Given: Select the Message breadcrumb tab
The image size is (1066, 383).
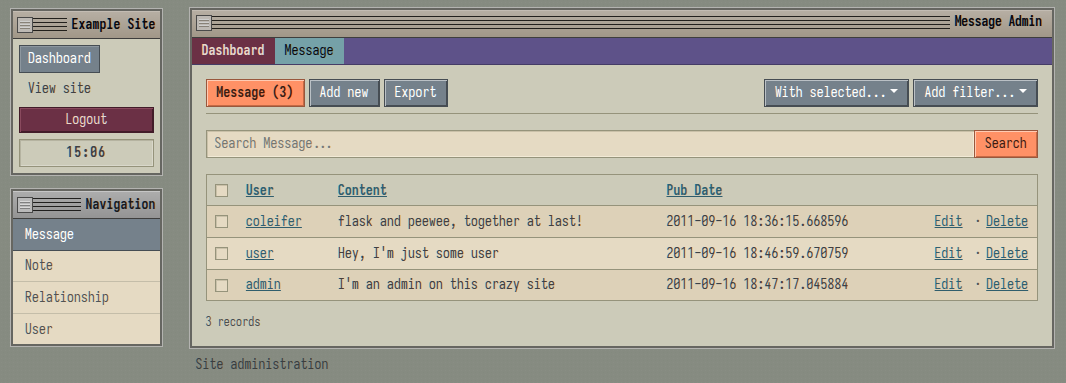Looking at the screenshot, I should [x=309, y=51].
